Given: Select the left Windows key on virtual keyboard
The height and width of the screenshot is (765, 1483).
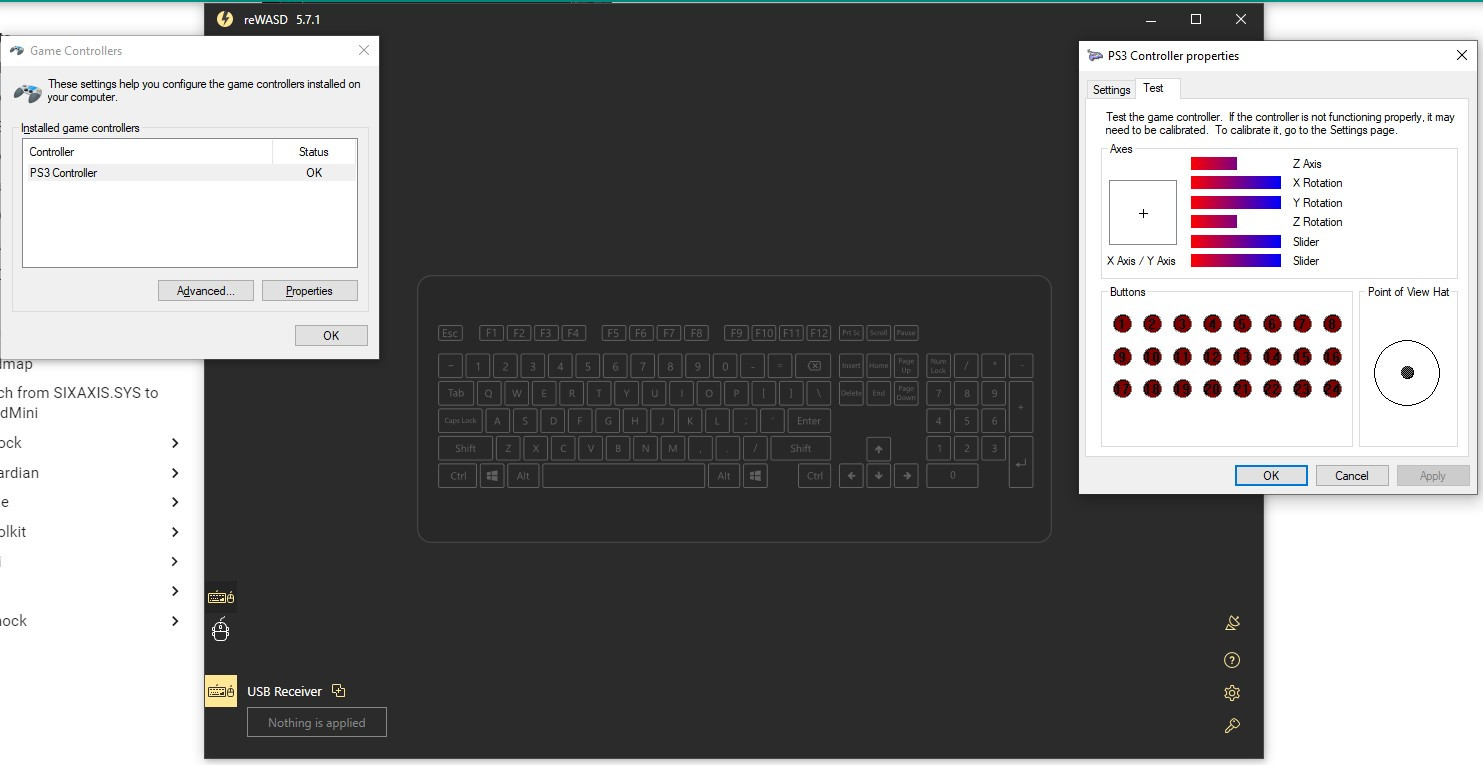Looking at the screenshot, I should point(492,476).
